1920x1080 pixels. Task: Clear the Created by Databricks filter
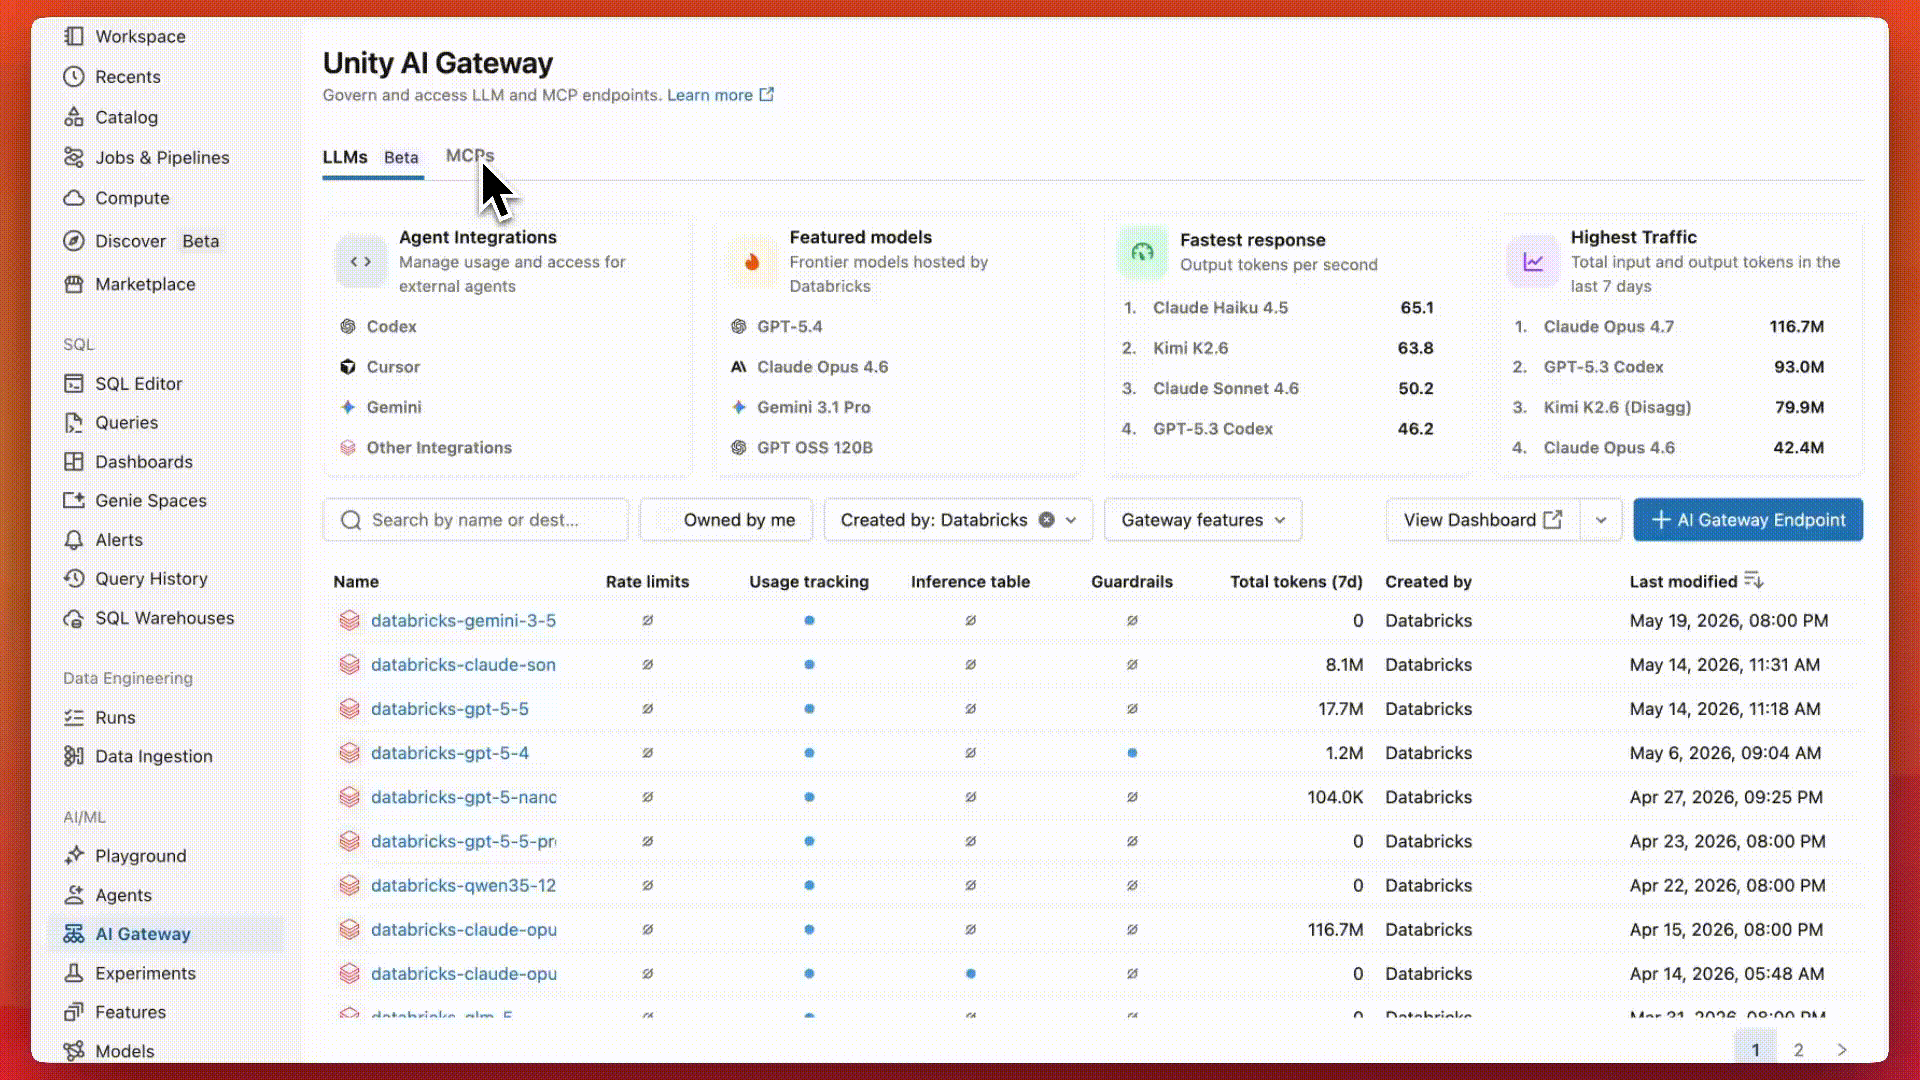click(1046, 520)
